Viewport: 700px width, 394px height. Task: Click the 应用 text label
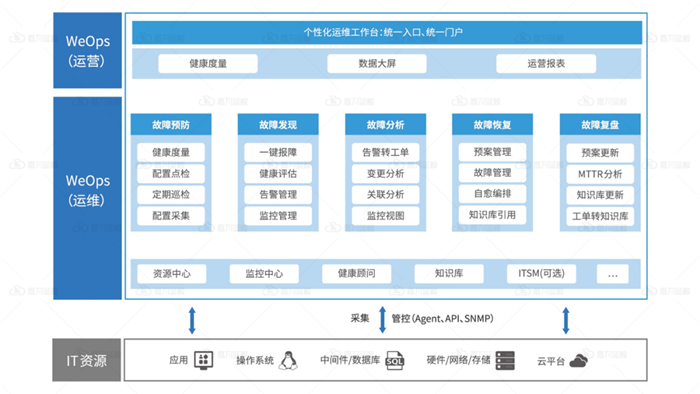point(179,360)
